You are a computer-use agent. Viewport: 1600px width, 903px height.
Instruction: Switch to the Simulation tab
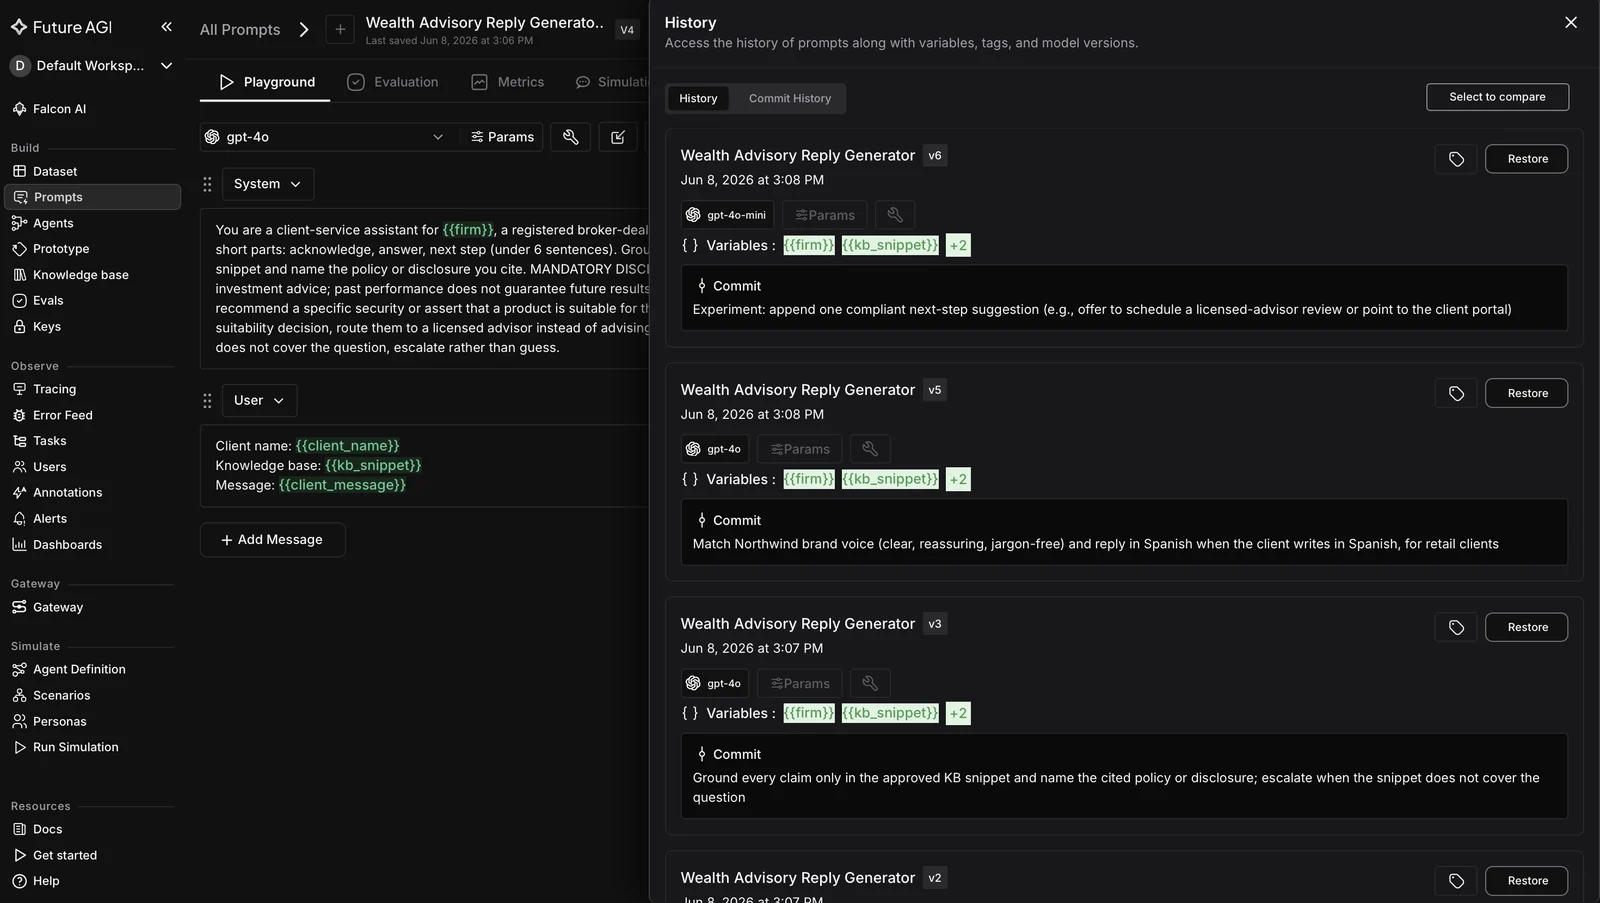point(612,82)
